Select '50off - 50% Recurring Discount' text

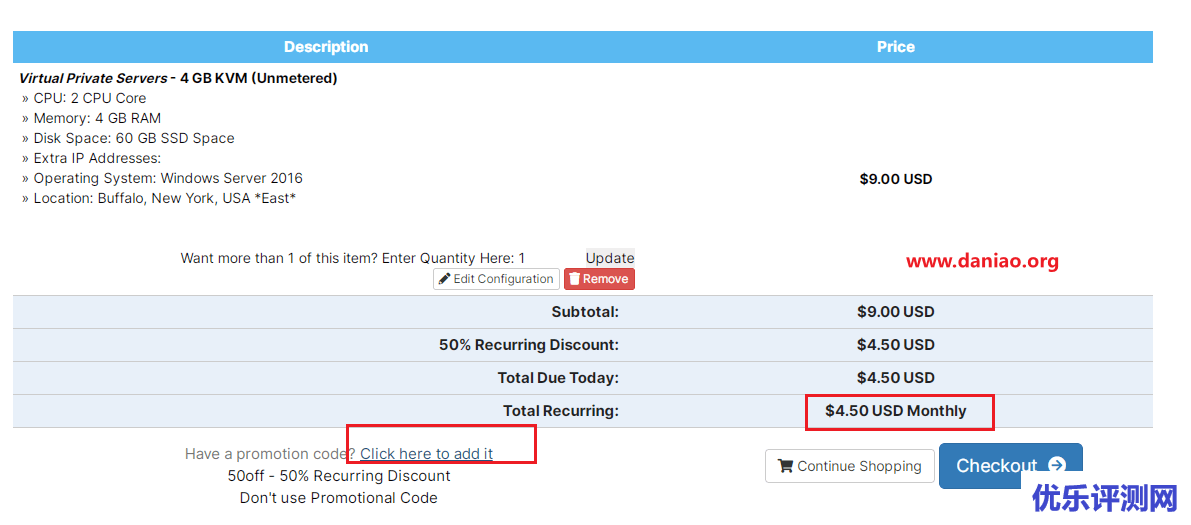(339, 476)
